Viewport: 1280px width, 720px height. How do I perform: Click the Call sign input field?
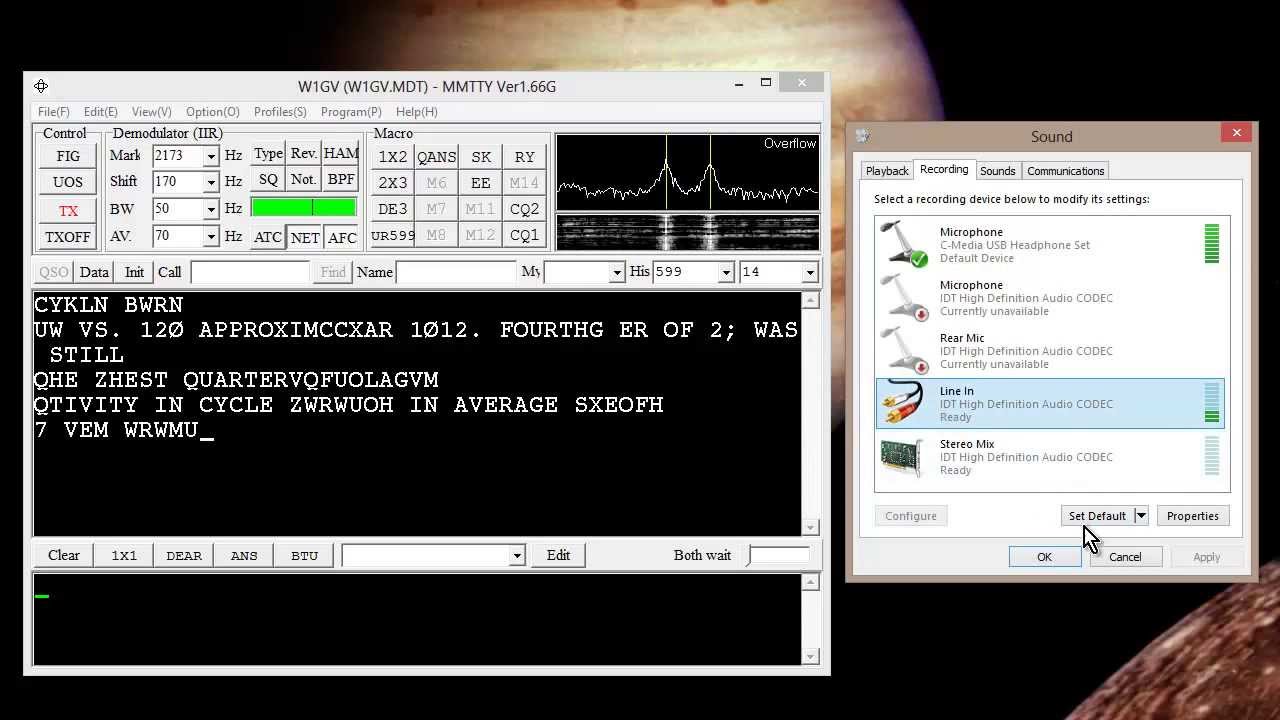[249, 272]
